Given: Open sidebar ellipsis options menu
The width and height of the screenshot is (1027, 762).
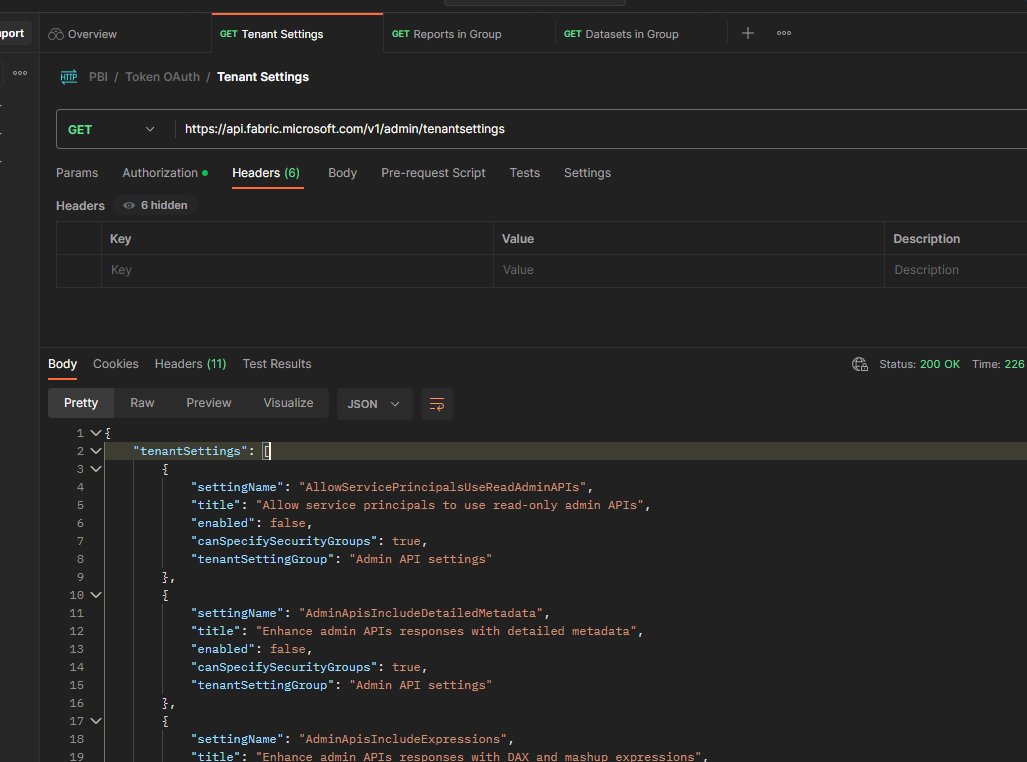Looking at the screenshot, I should point(20,73).
